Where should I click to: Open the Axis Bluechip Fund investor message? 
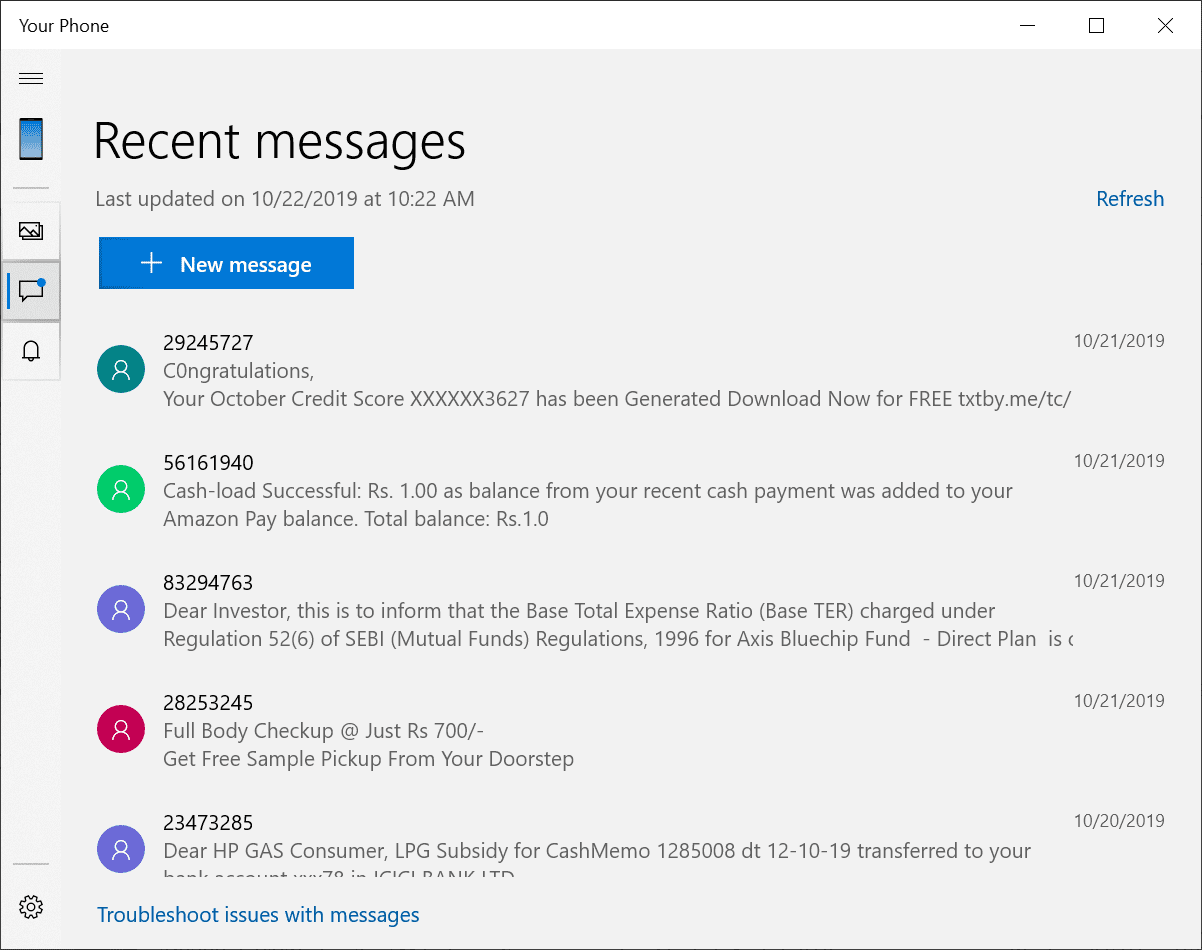point(500,610)
